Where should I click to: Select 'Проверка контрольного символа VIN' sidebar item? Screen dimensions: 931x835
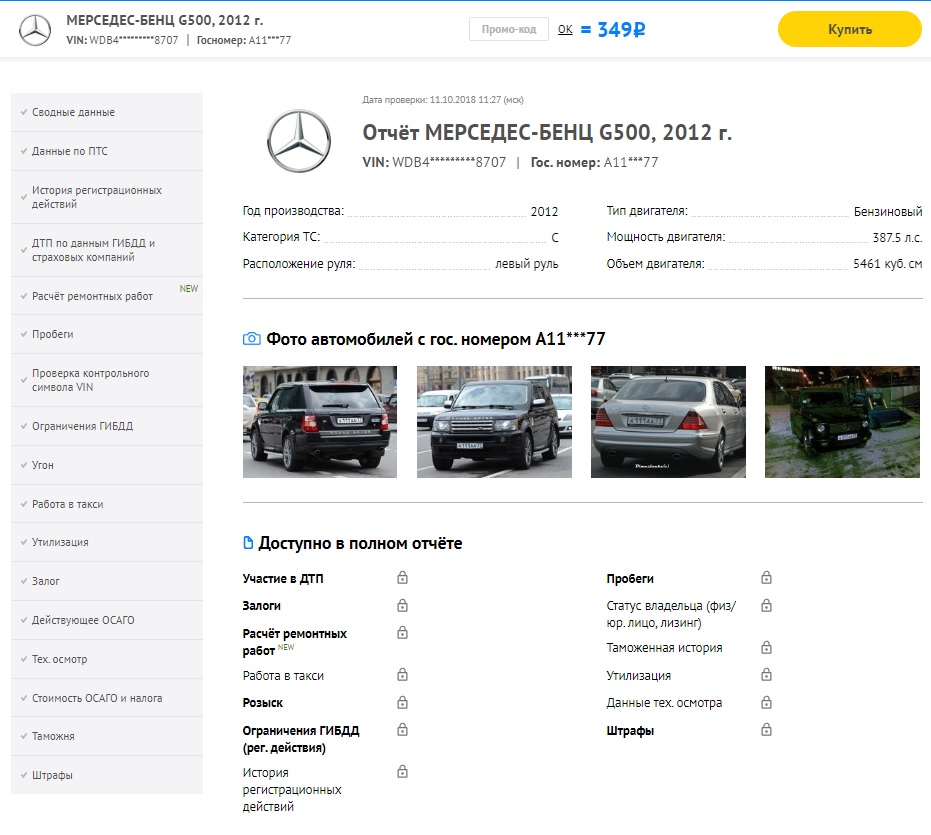107,380
